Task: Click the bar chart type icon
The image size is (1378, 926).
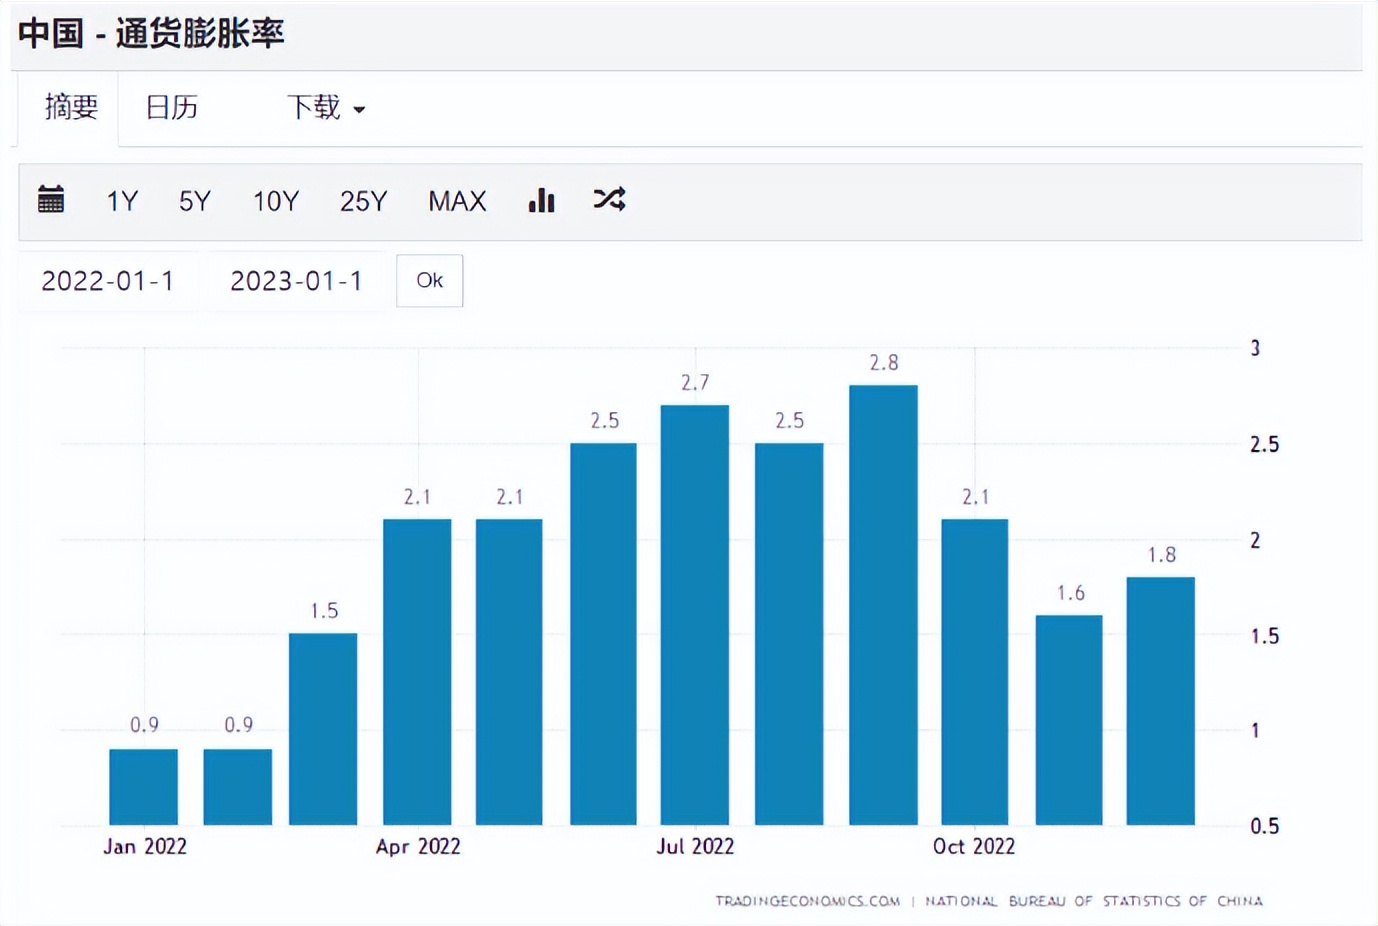Action: [541, 200]
